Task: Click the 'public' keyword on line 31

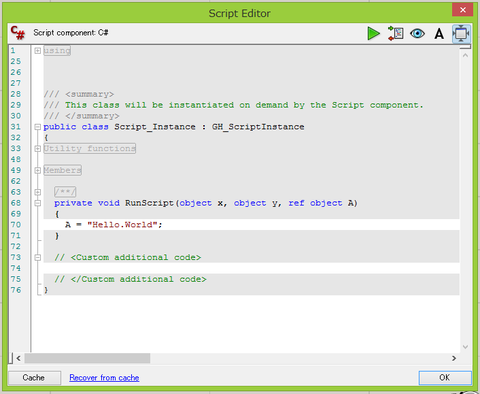Action: (60, 127)
